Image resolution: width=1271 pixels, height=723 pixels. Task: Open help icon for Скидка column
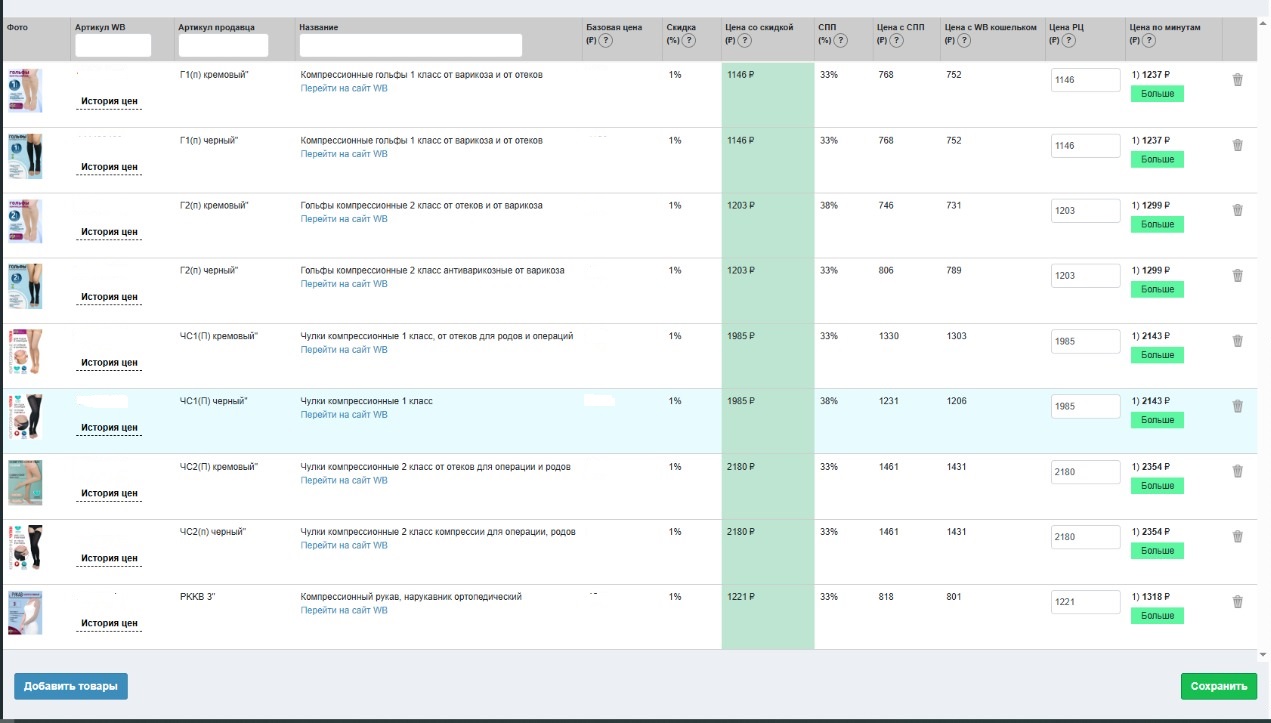[x=689, y=41]
